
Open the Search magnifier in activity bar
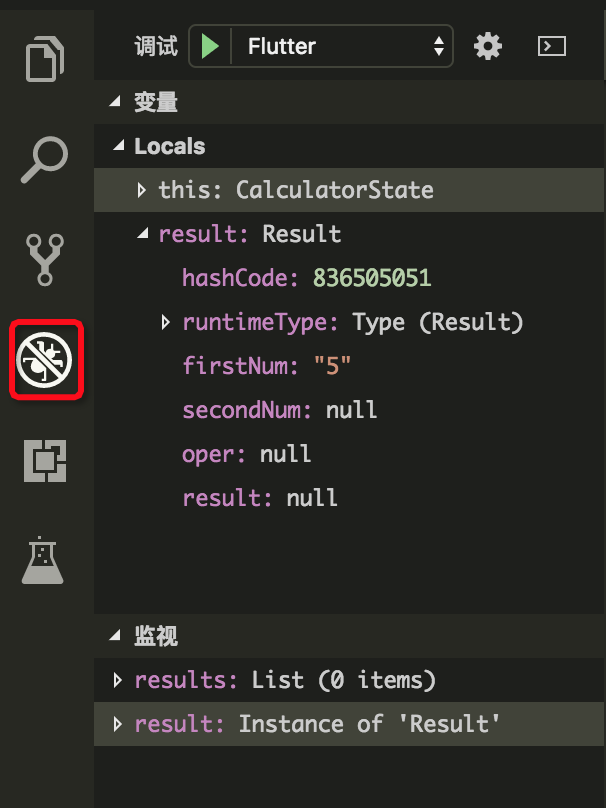pyautogui.click(x=45, y=159)
